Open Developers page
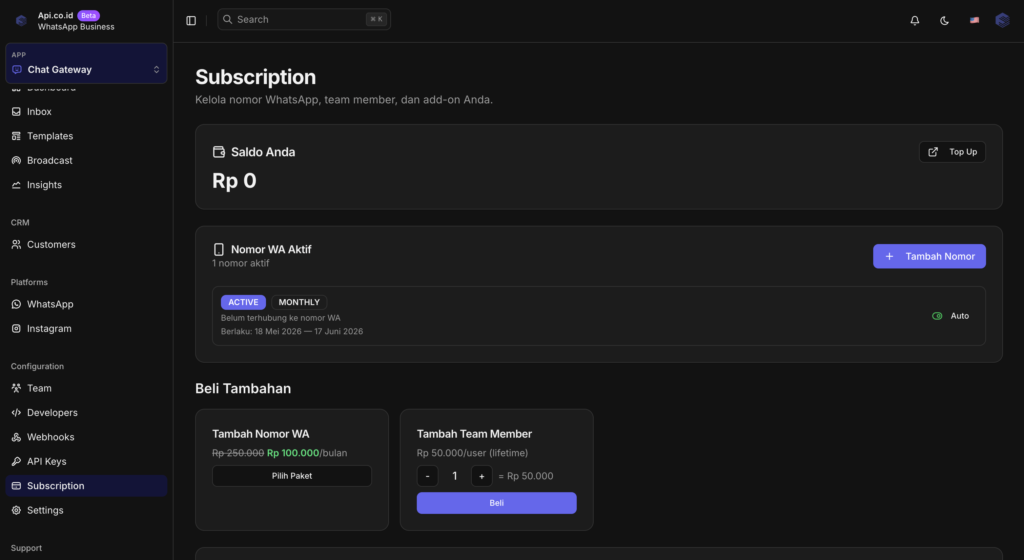 pyautogui.click(x=86, y=412)
